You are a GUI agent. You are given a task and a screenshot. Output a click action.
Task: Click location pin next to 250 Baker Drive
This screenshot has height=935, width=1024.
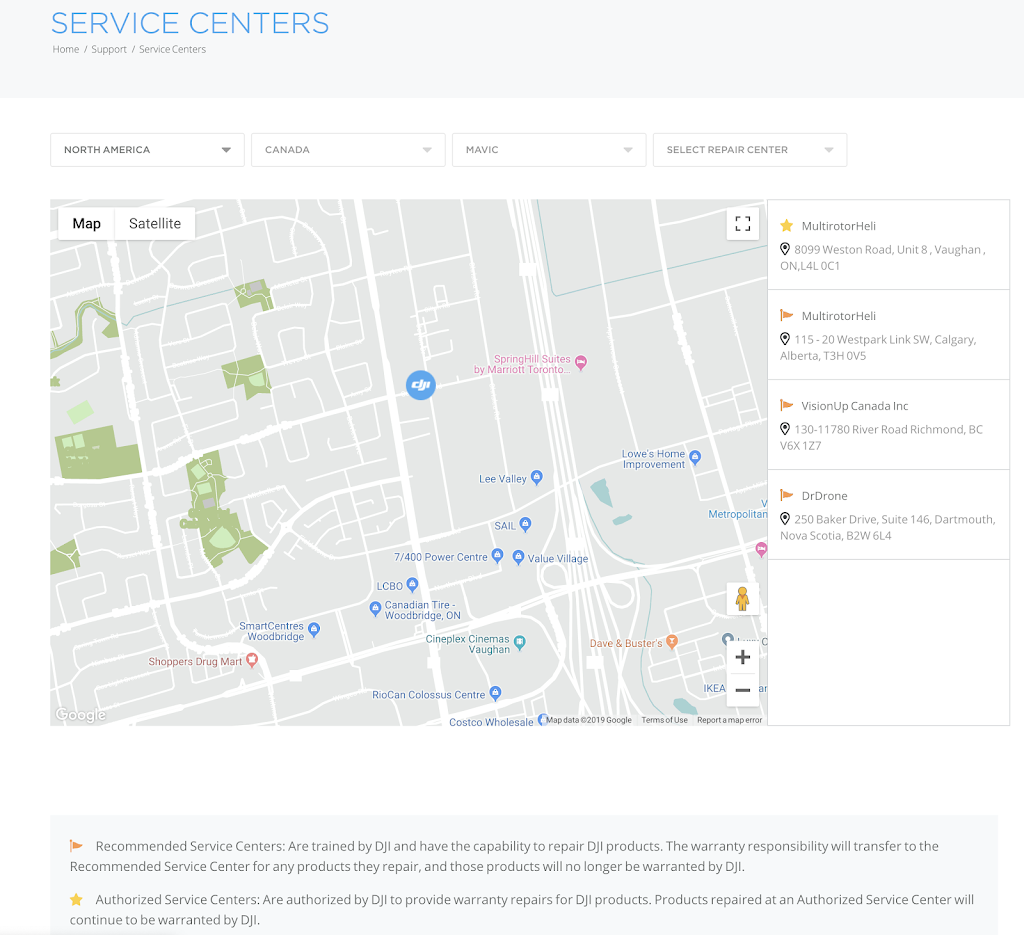(x=785, y=518)
